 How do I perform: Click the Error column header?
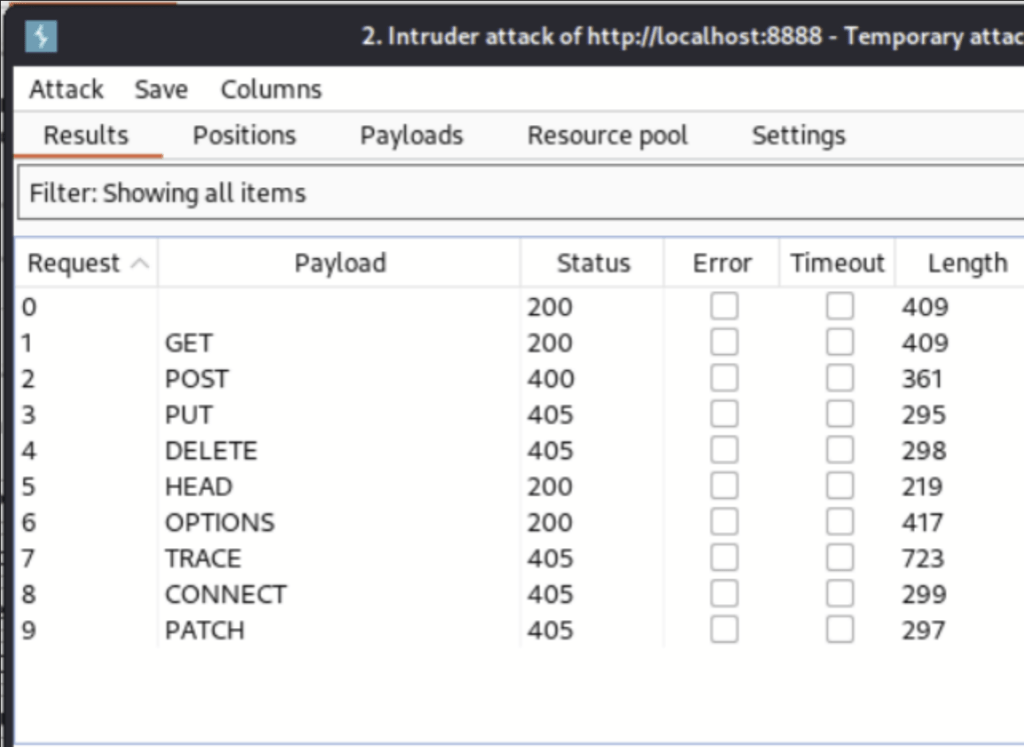[721, 263]
